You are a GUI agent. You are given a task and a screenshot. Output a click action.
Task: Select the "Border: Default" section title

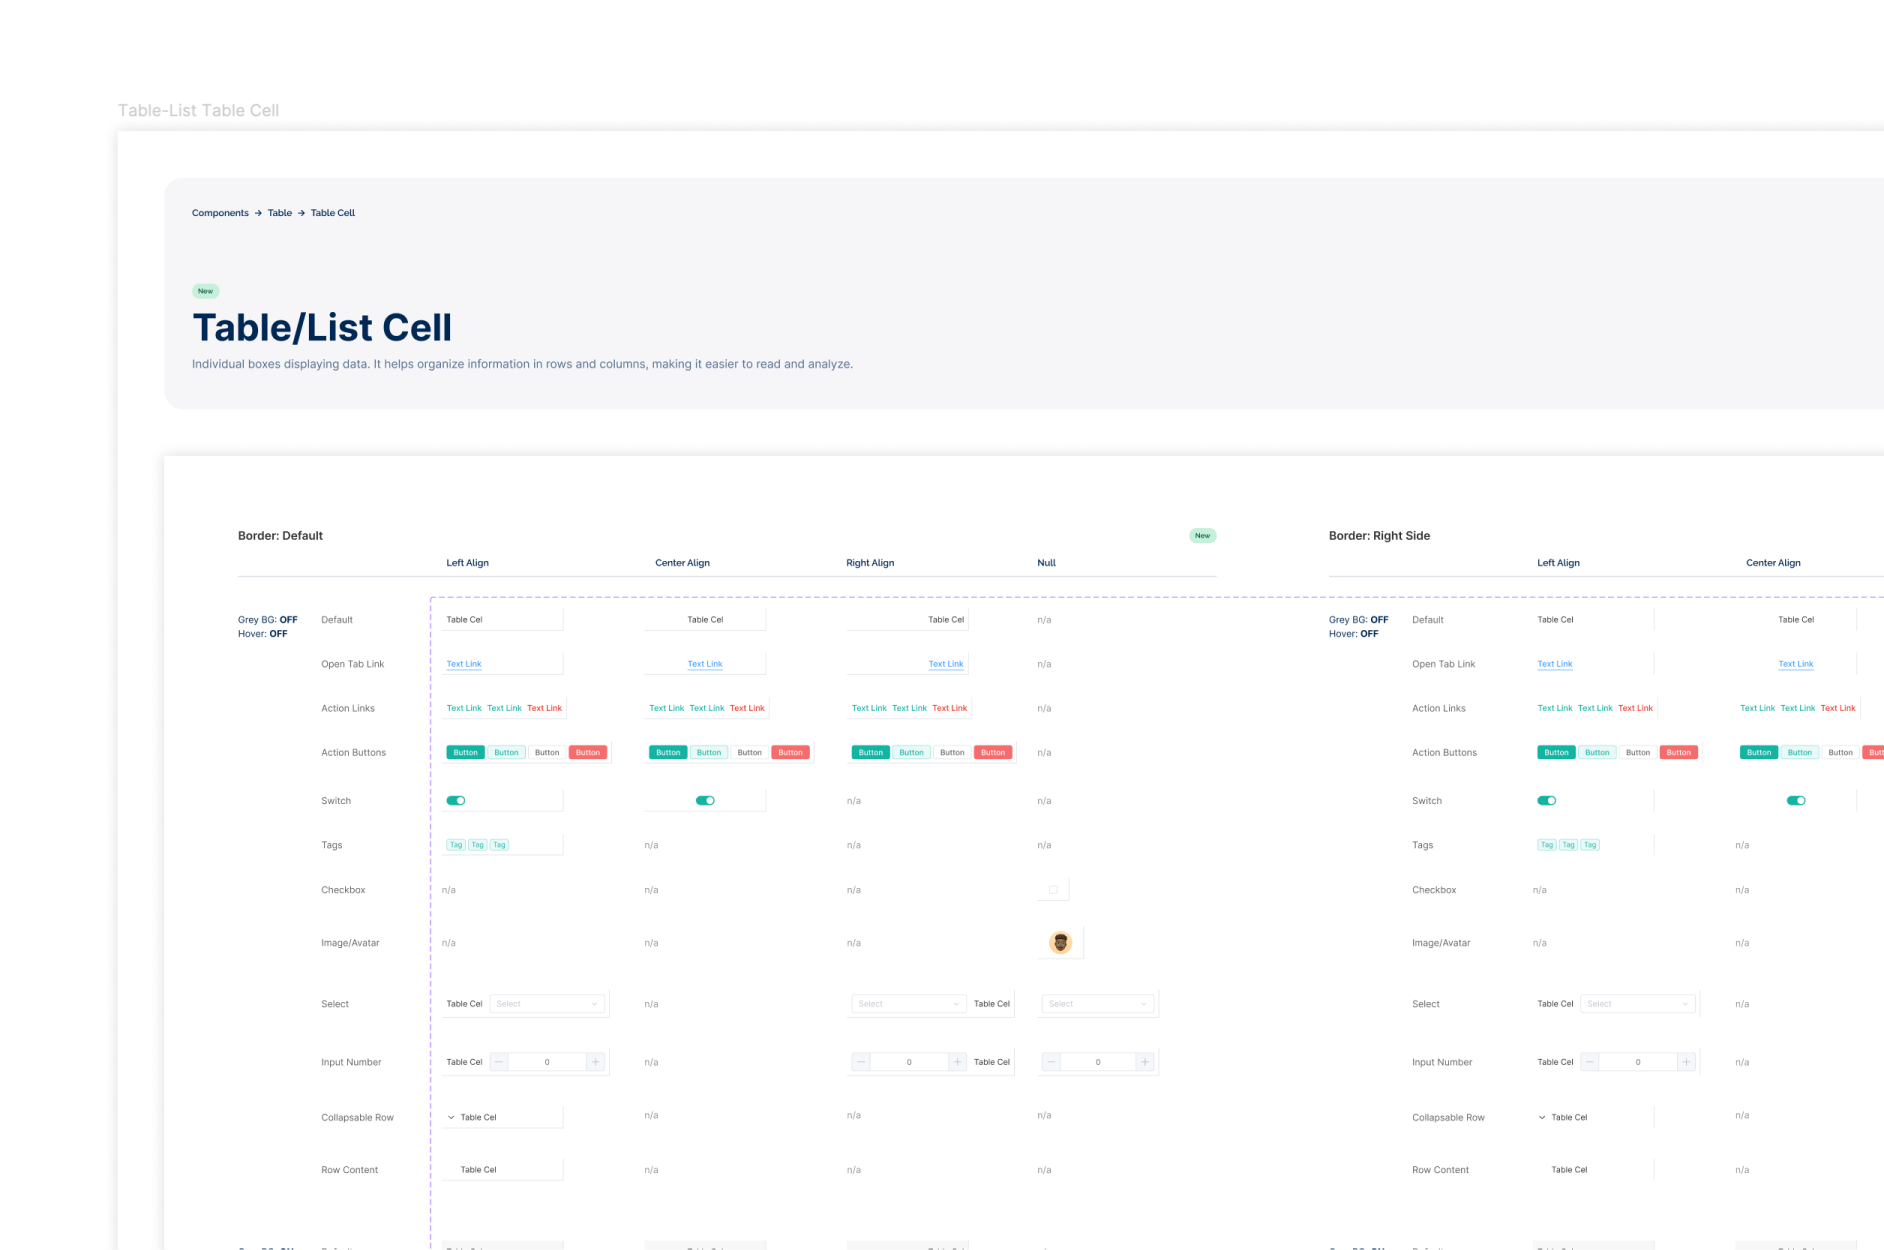[x=280, y=536]
